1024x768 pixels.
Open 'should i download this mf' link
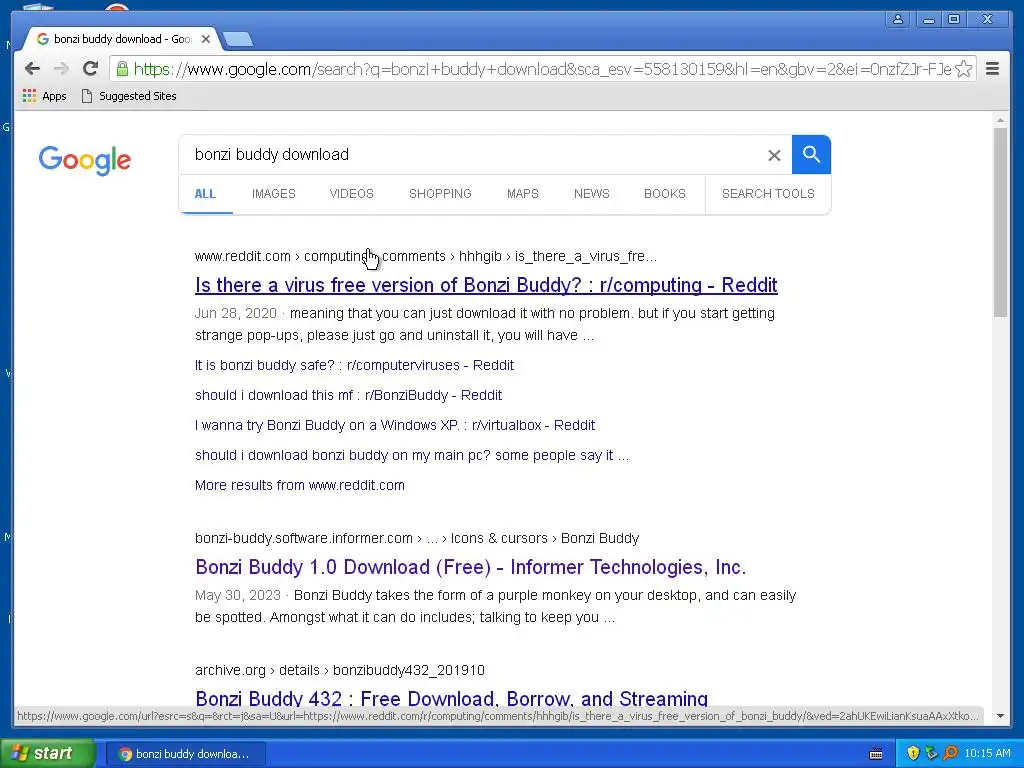point(348,395)
